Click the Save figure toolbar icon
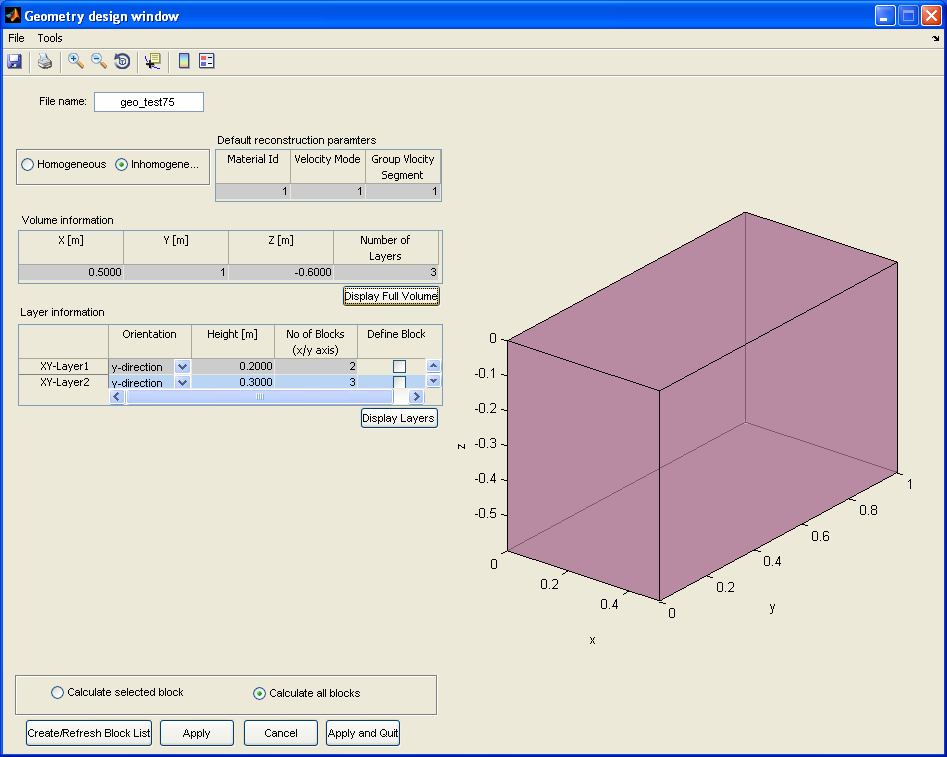947x757 pixels. 14,61
